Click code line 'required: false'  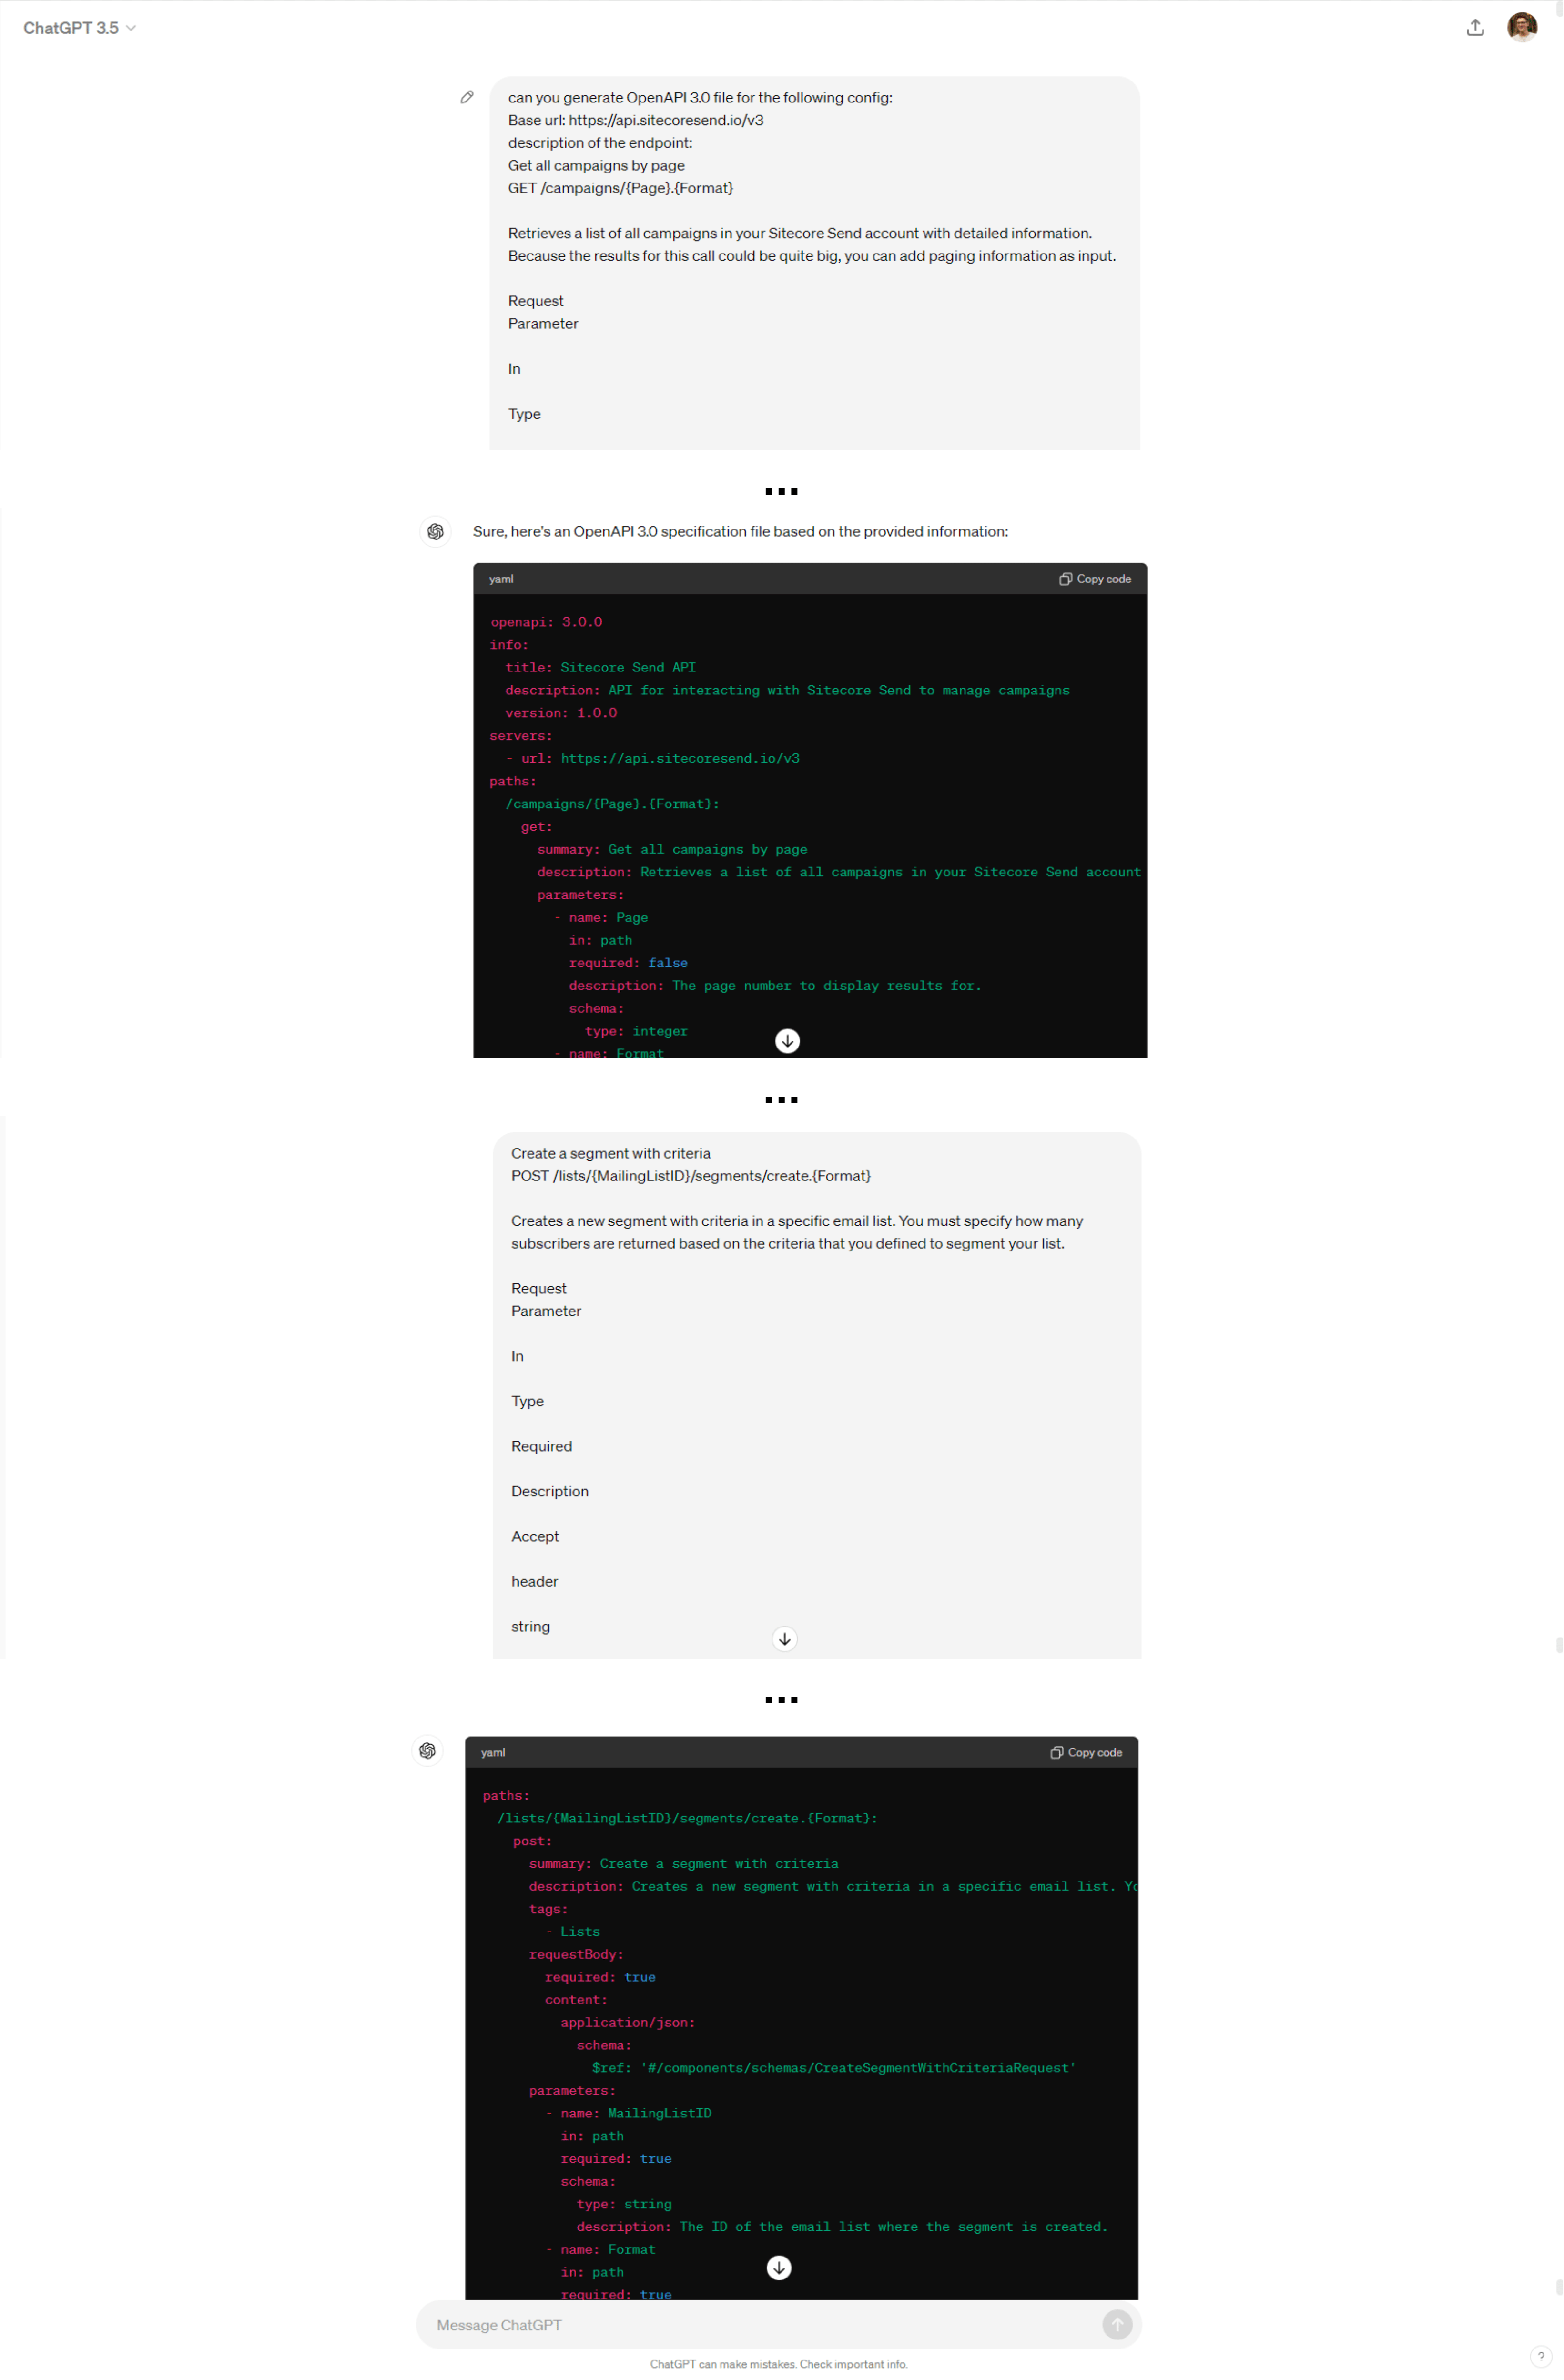point(628,963)
